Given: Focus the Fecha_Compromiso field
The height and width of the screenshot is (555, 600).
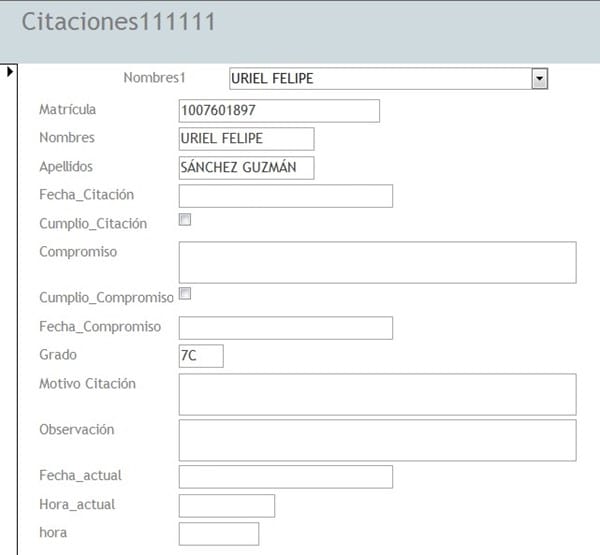Looking at the screenshot, I should [x=285, y=327].
